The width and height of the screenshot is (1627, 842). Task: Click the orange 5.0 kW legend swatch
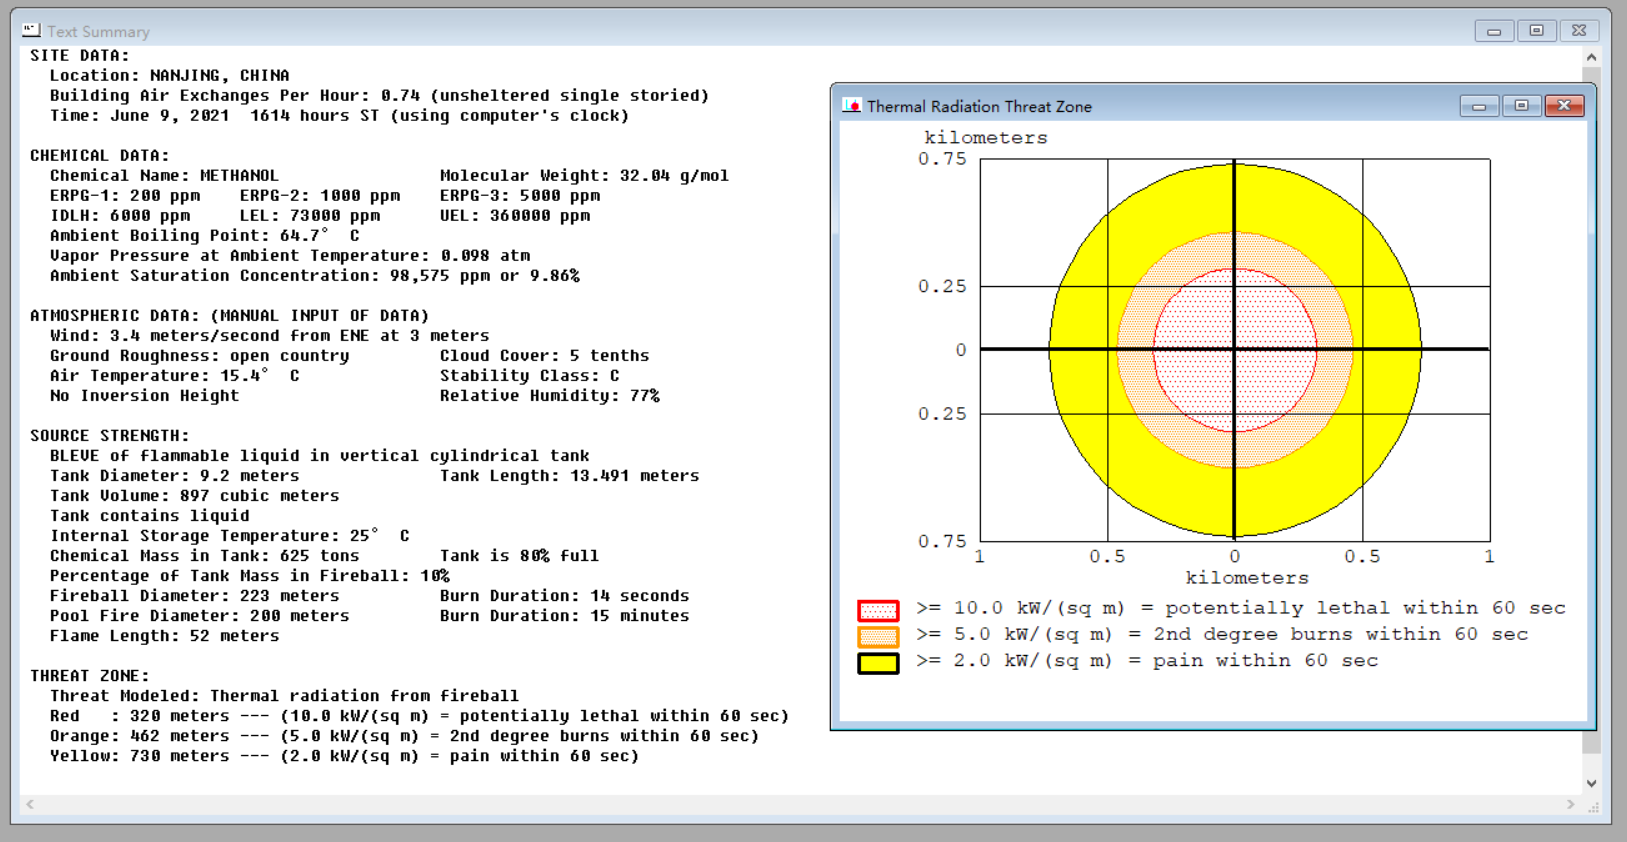coord(878,636)
